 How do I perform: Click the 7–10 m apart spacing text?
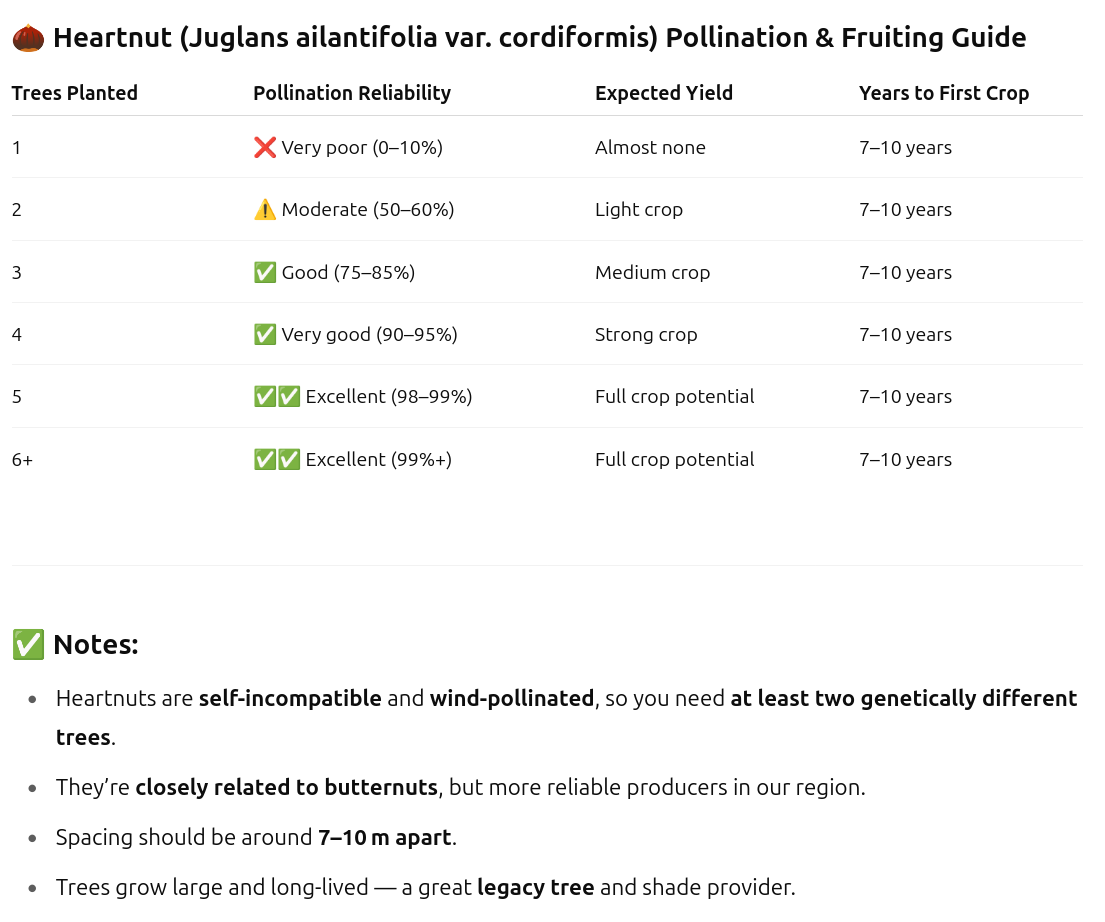point(385,837)
